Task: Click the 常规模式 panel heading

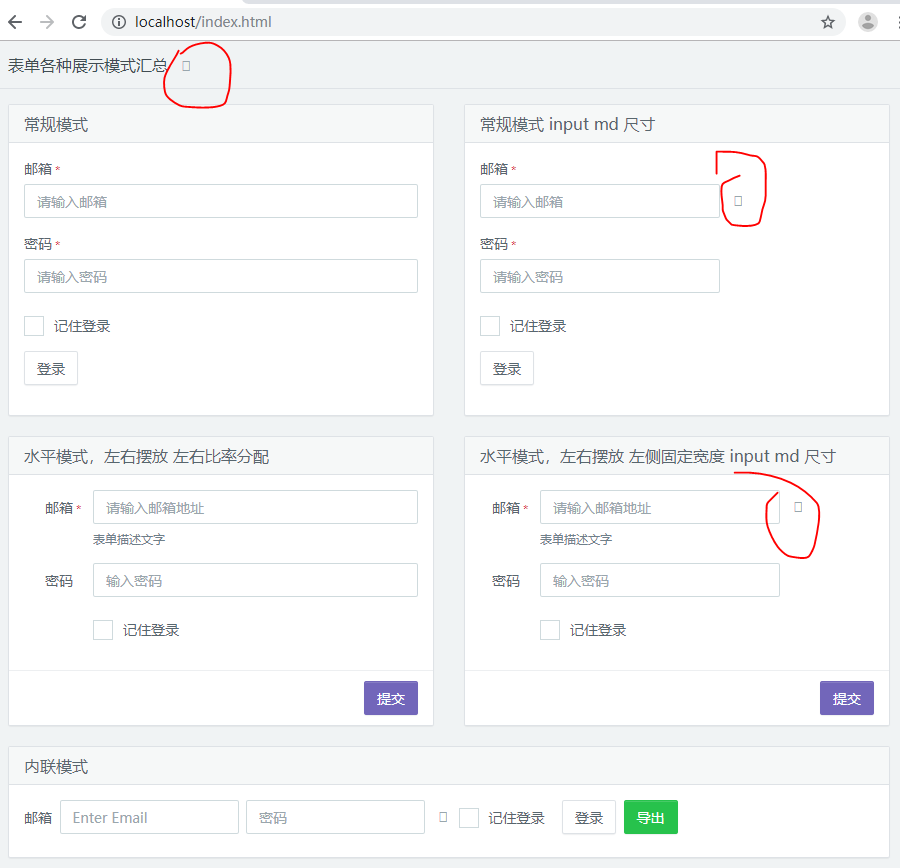Action: point(56,125)
